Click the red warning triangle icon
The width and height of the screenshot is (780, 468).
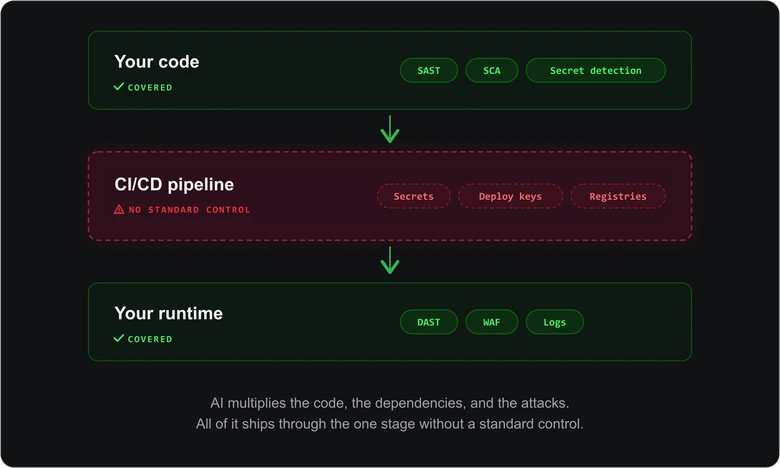click(119, 209)
